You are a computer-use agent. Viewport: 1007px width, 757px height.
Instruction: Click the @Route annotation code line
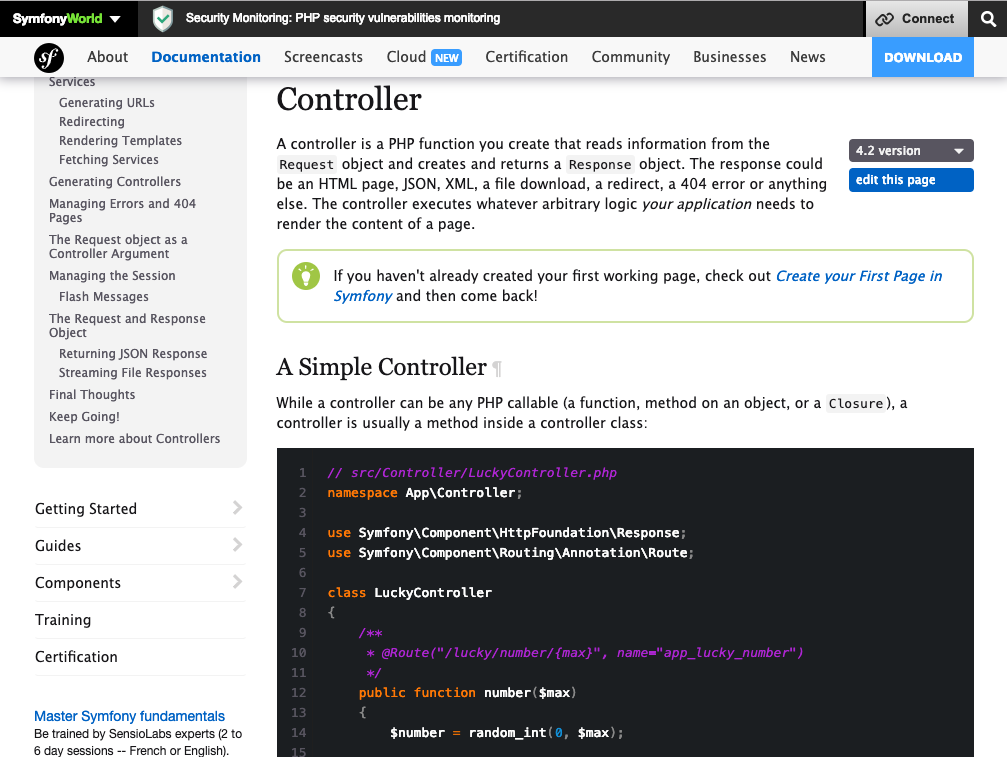point(584,653)
